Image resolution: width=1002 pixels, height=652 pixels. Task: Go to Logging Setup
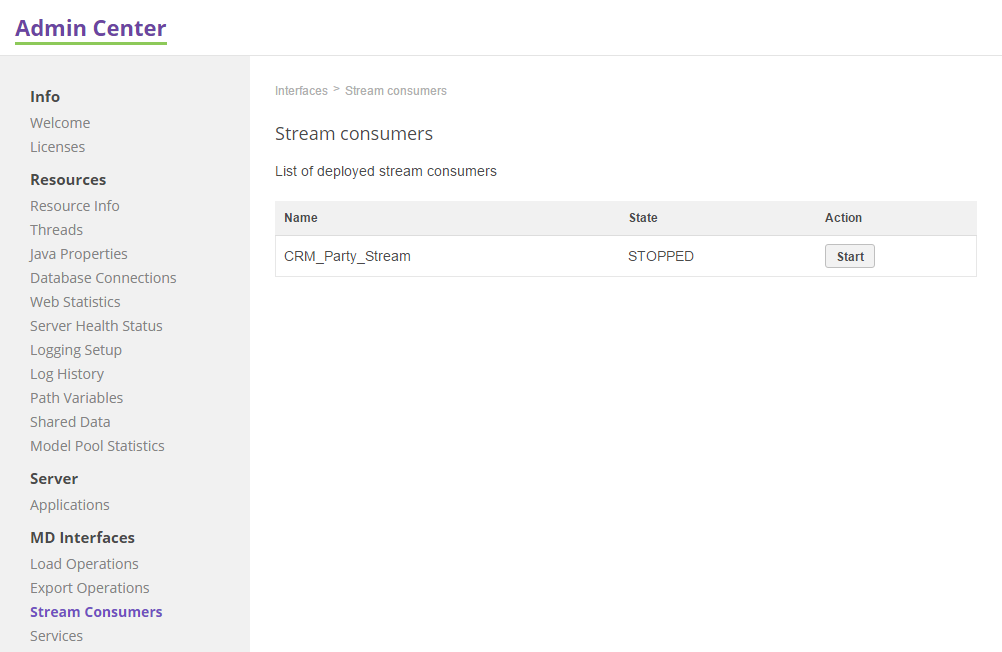coord(76,349)
